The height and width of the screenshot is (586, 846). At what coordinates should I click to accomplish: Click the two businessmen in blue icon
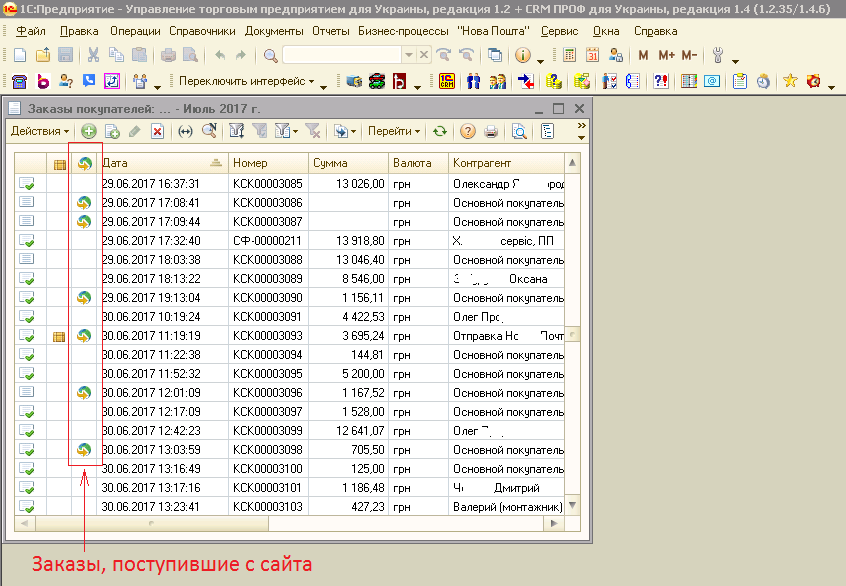(474, 81)
